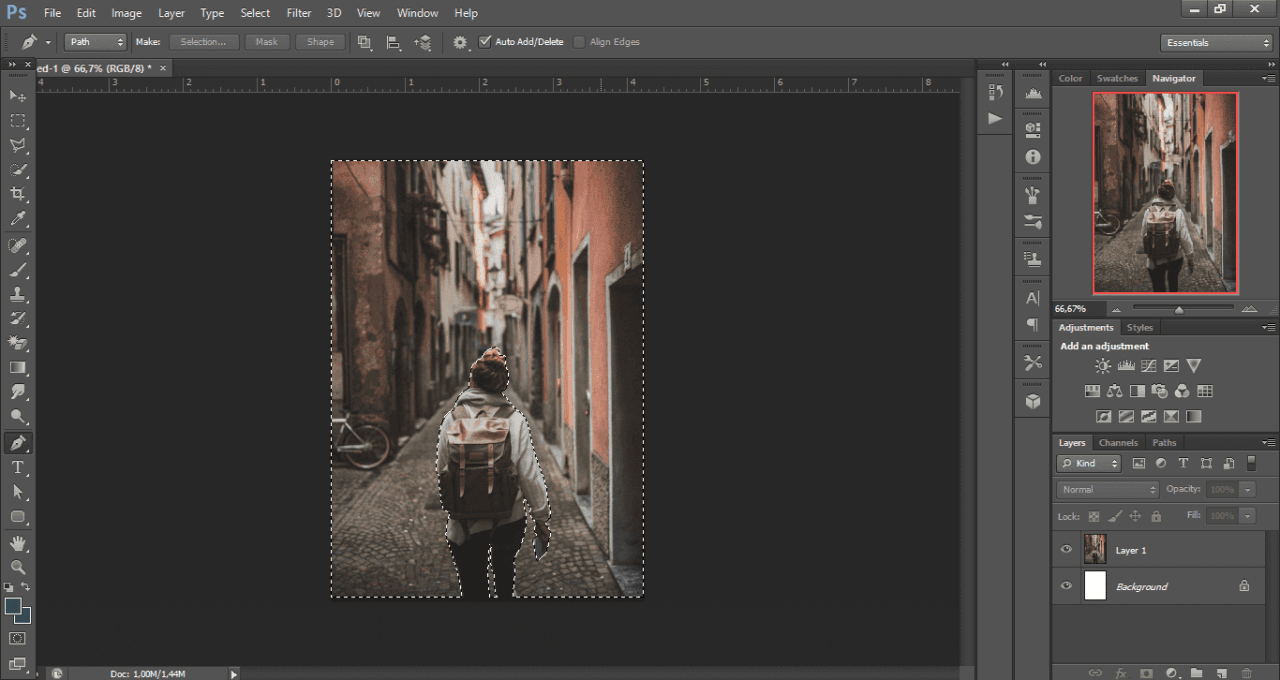Open the Essentials workspace dropdown
1280x680 pixels.
(1216, 43)
